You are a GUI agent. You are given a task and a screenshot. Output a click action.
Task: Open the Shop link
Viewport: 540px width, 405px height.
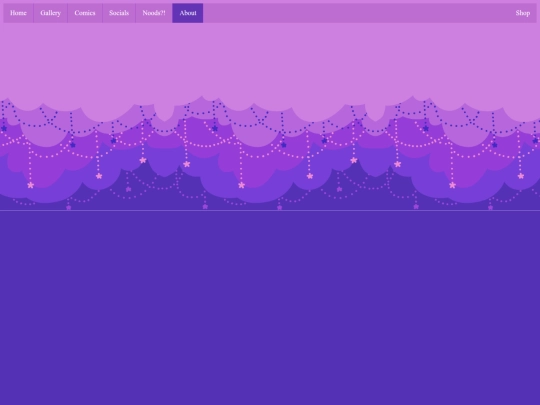pyautogui.click(x=522, y=13)
